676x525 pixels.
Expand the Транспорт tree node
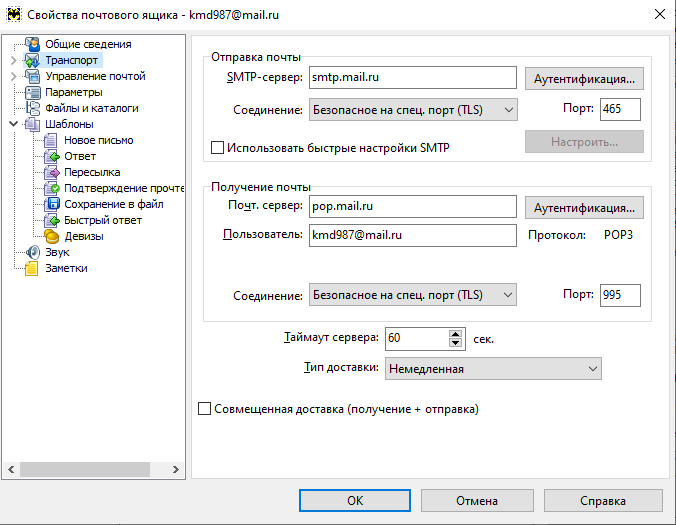[x=13, y=60]
